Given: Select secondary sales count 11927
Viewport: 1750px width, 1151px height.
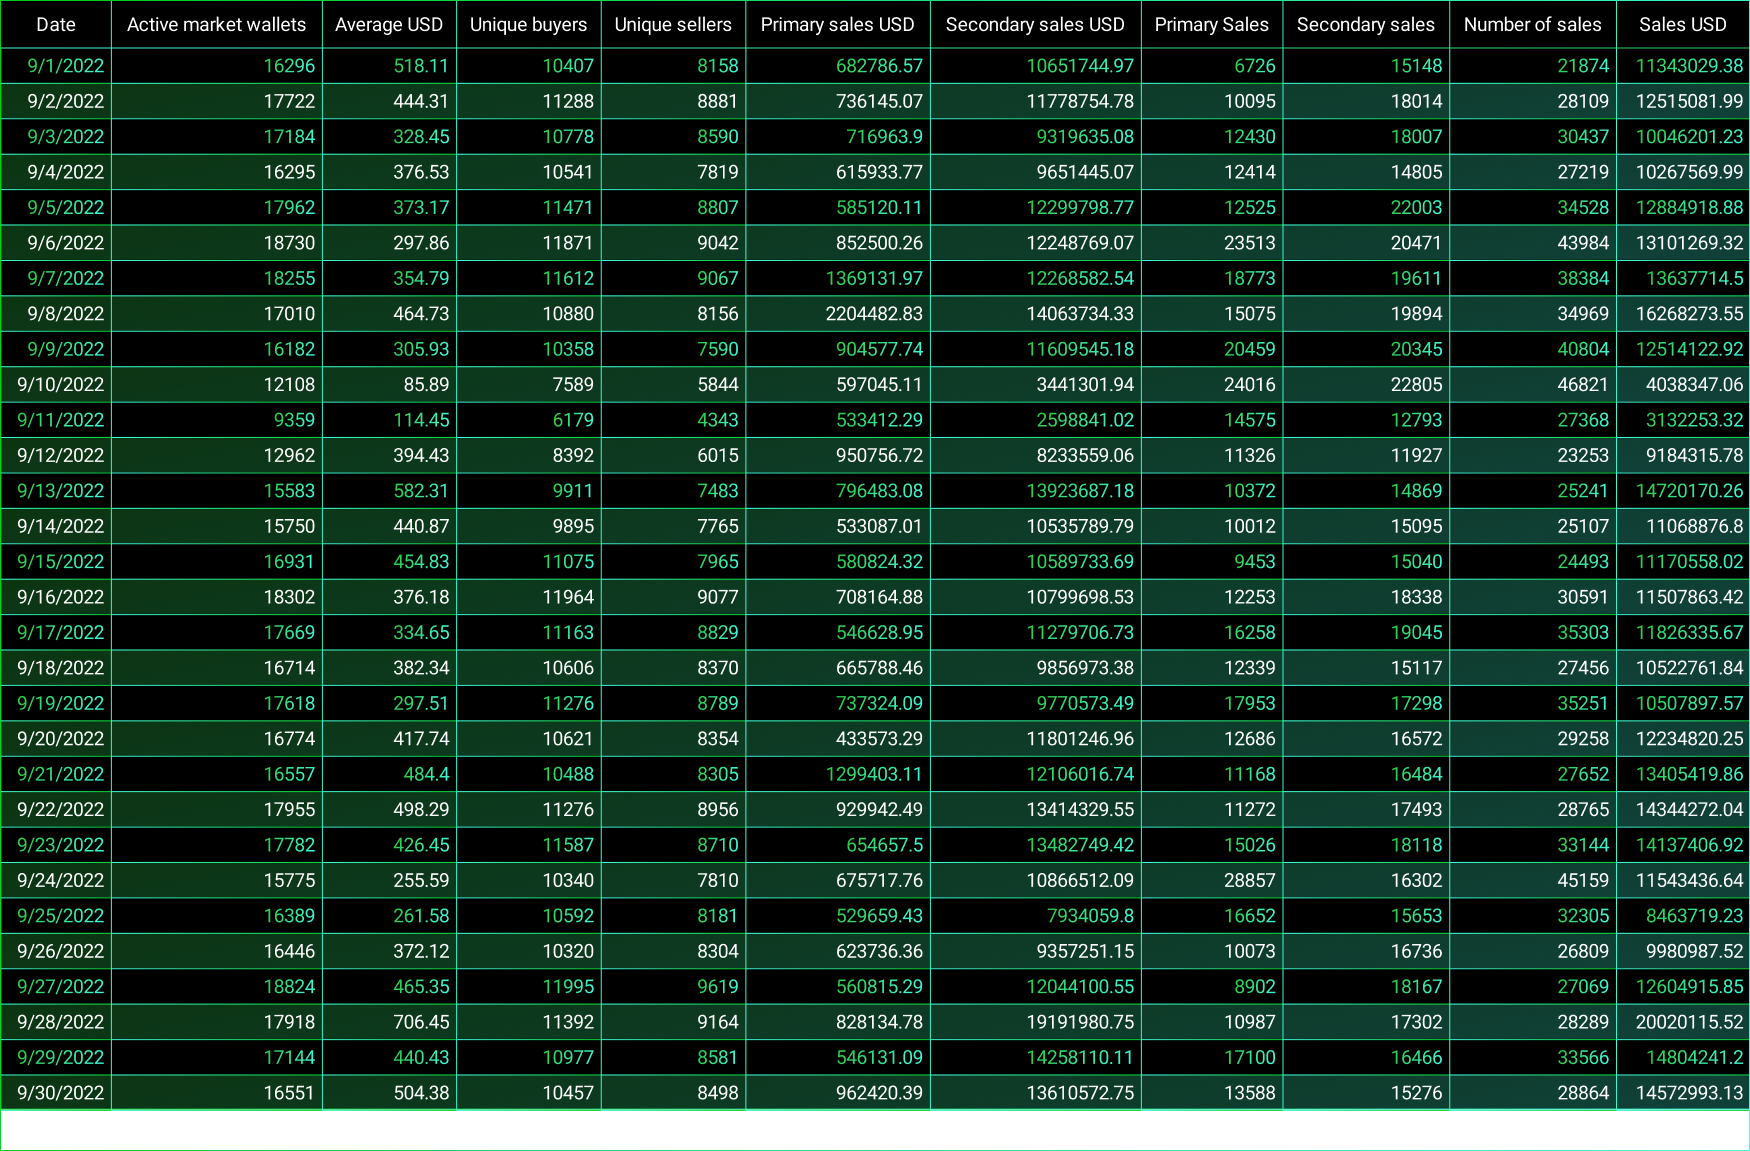Looking at the screenshot, I should (1366, 456).
